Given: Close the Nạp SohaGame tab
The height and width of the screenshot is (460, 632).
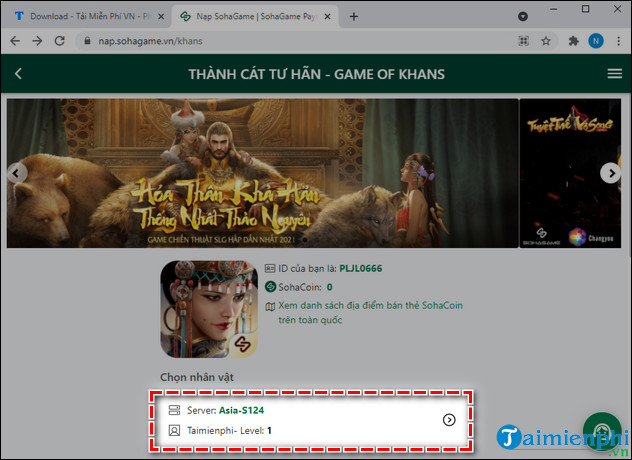Looking at the screenshot, I should 327,17.
